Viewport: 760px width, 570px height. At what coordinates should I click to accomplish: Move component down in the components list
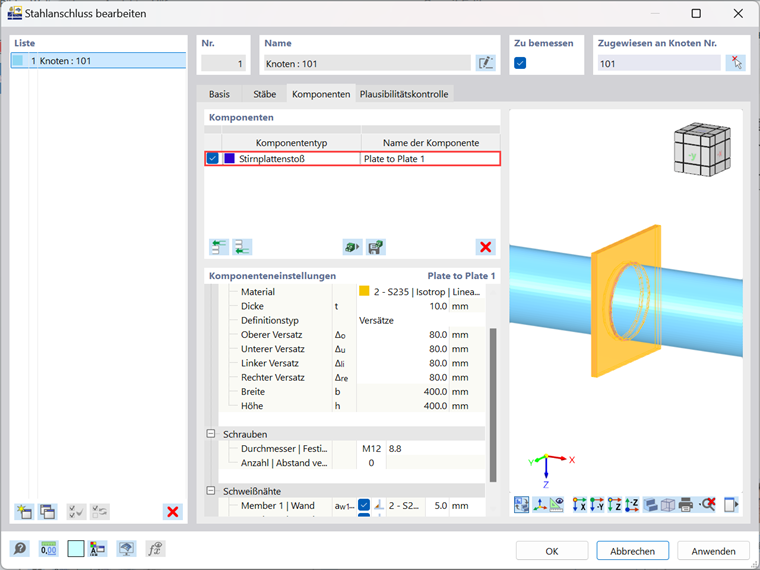click(242, 247)
